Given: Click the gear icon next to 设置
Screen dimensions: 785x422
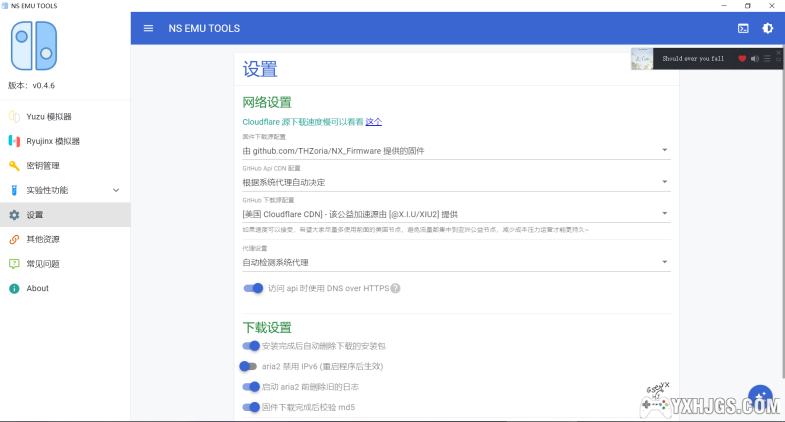Looking at the screenshot, I should 14,215.
